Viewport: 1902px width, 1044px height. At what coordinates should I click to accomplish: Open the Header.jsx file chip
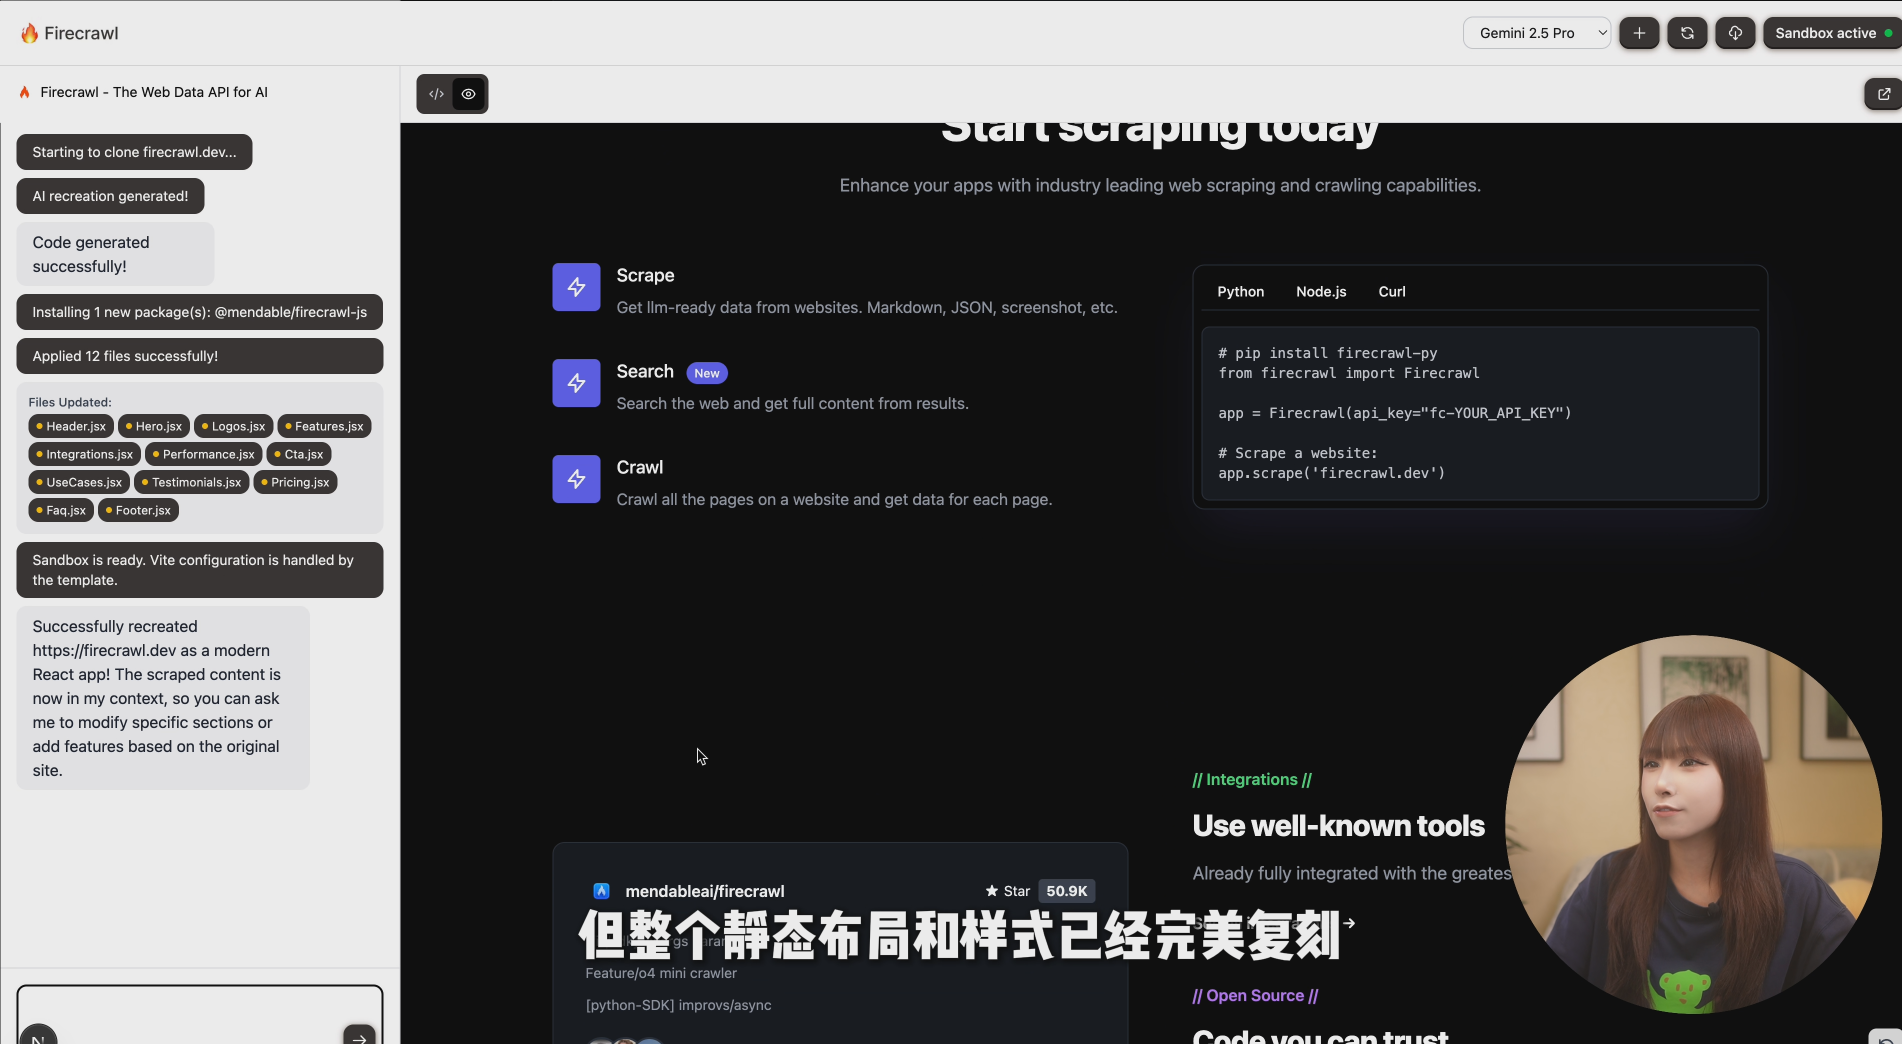(71, 426)
